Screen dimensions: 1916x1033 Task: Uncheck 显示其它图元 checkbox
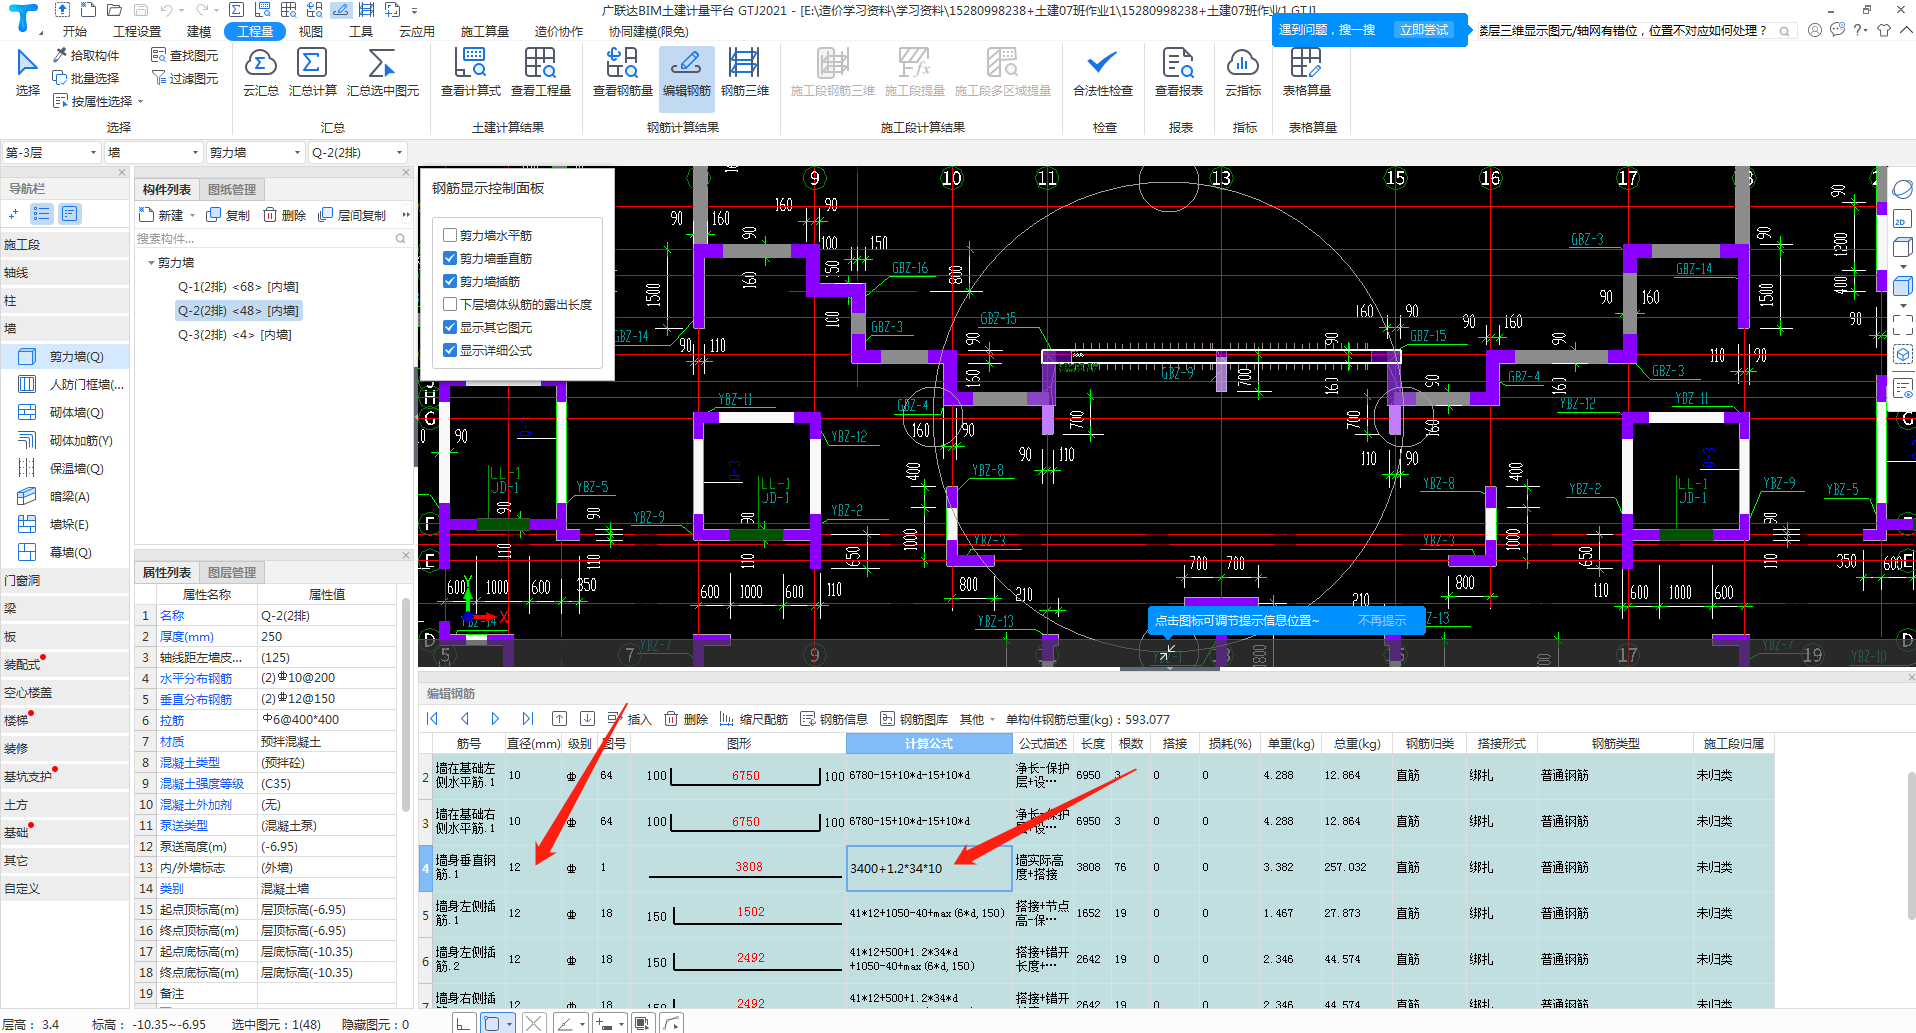pos(450,327)
